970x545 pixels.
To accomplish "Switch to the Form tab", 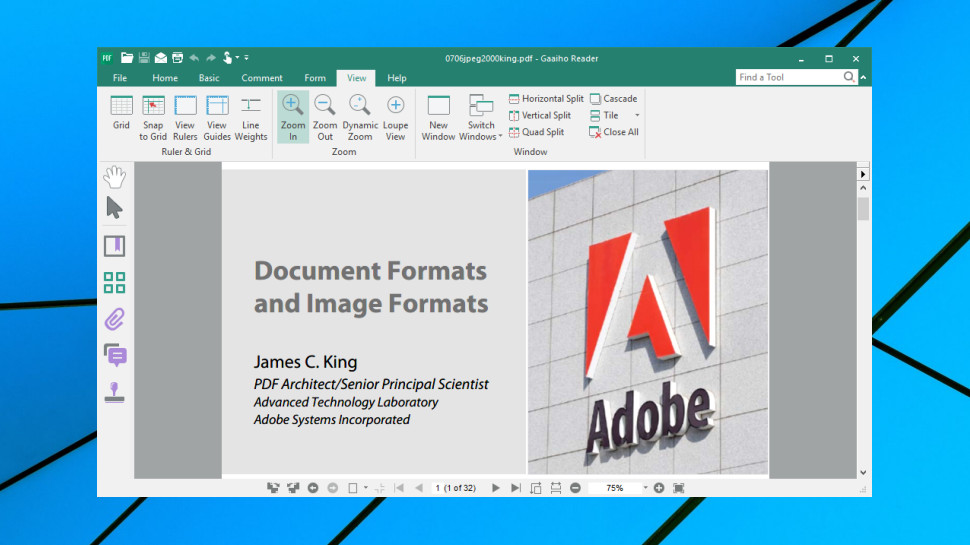I will [x=315, y=78].
